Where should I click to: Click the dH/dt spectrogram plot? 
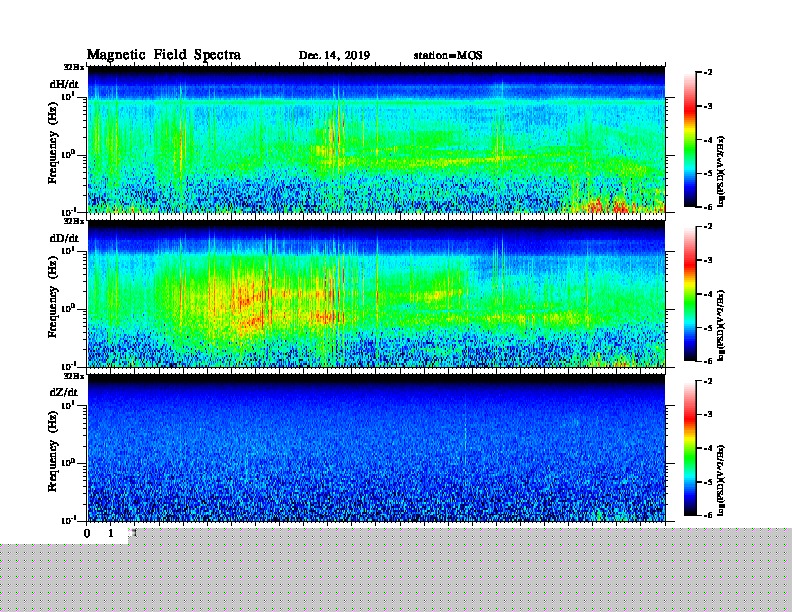pos(376,139)
